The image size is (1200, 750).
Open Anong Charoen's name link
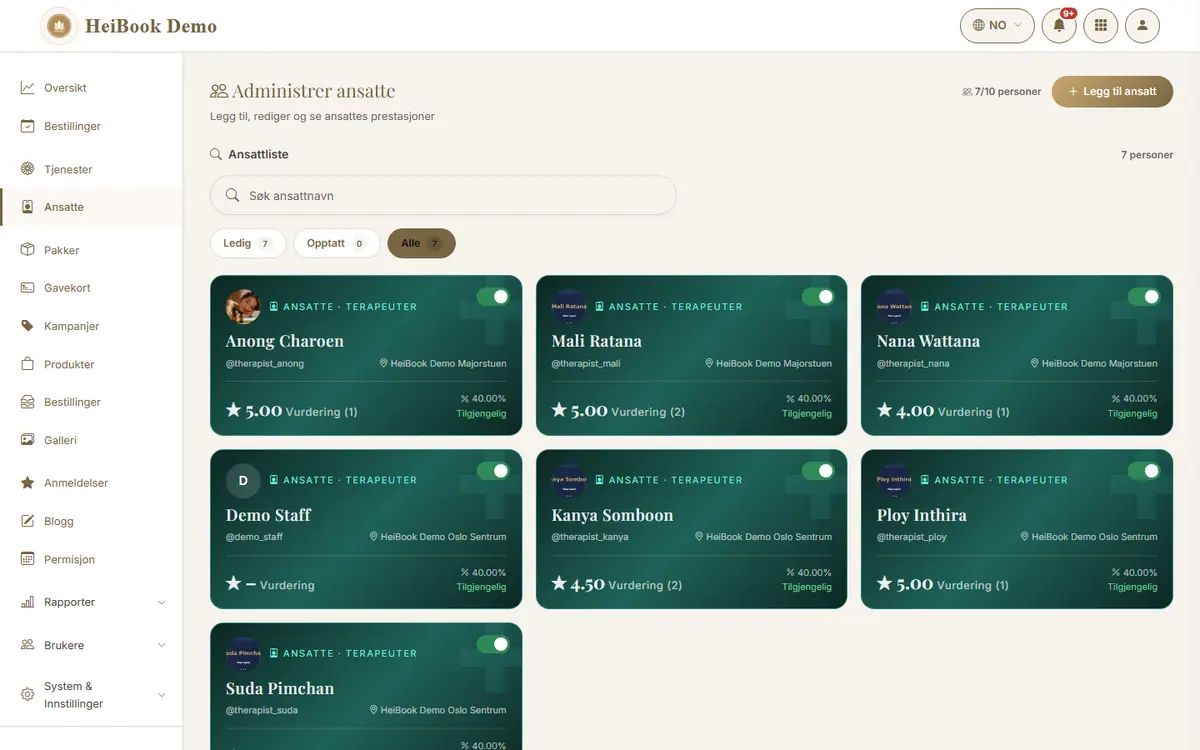coord(285,341)
